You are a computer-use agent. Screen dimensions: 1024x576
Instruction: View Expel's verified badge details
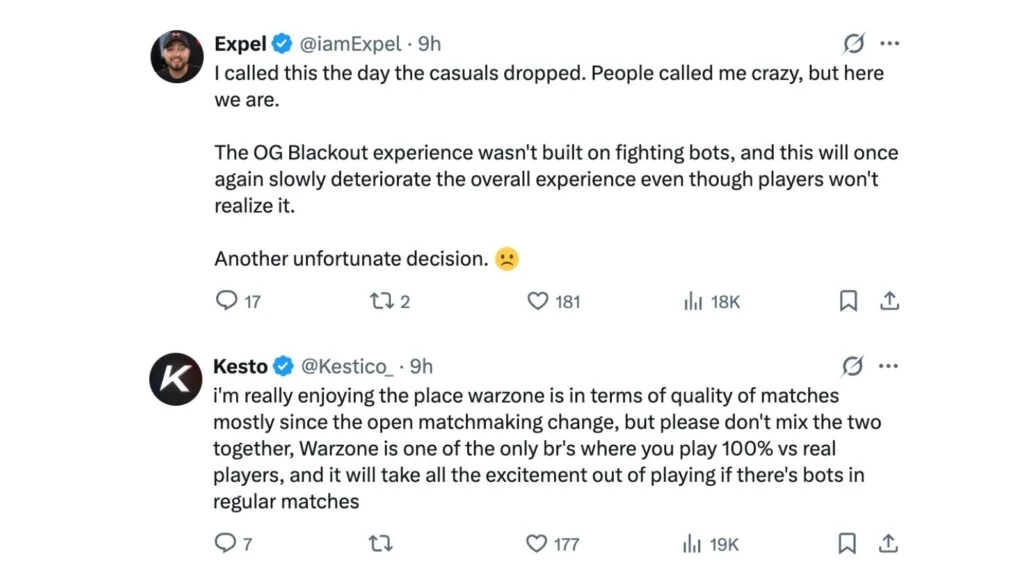[x=281, y=44]
